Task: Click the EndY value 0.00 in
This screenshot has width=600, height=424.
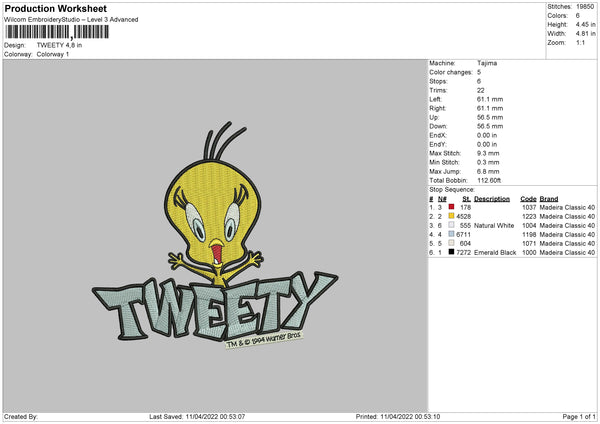Action: (487, 144)
